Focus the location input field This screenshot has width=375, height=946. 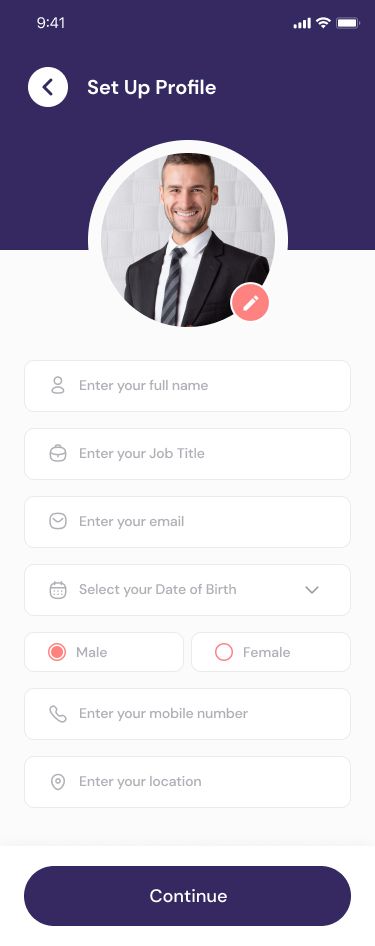tap(188, 782)
